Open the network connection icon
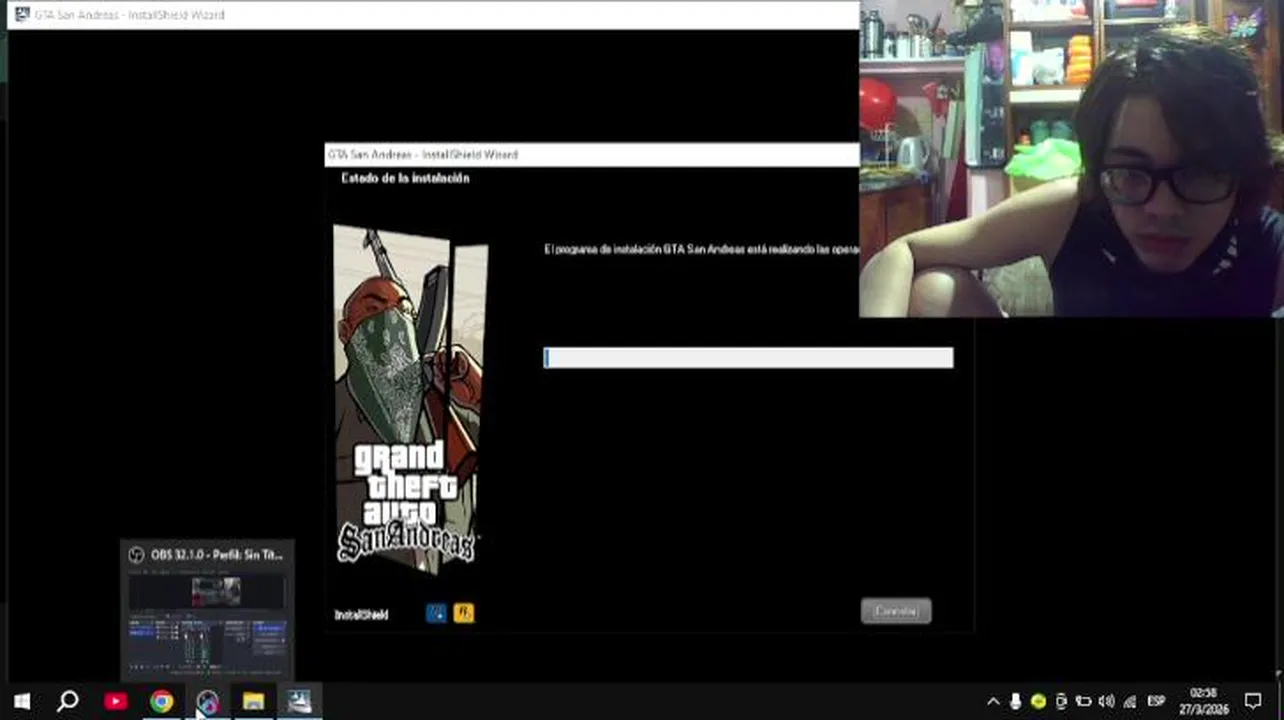 coord(1130,702)
